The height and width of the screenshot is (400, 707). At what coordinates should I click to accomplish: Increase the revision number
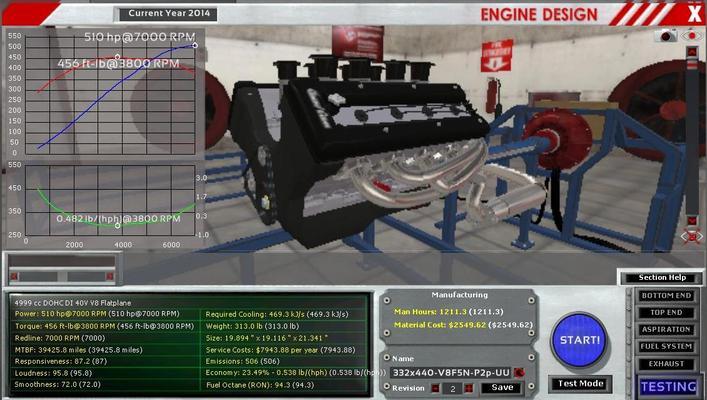pyautogui.click(x=470, y=388)
